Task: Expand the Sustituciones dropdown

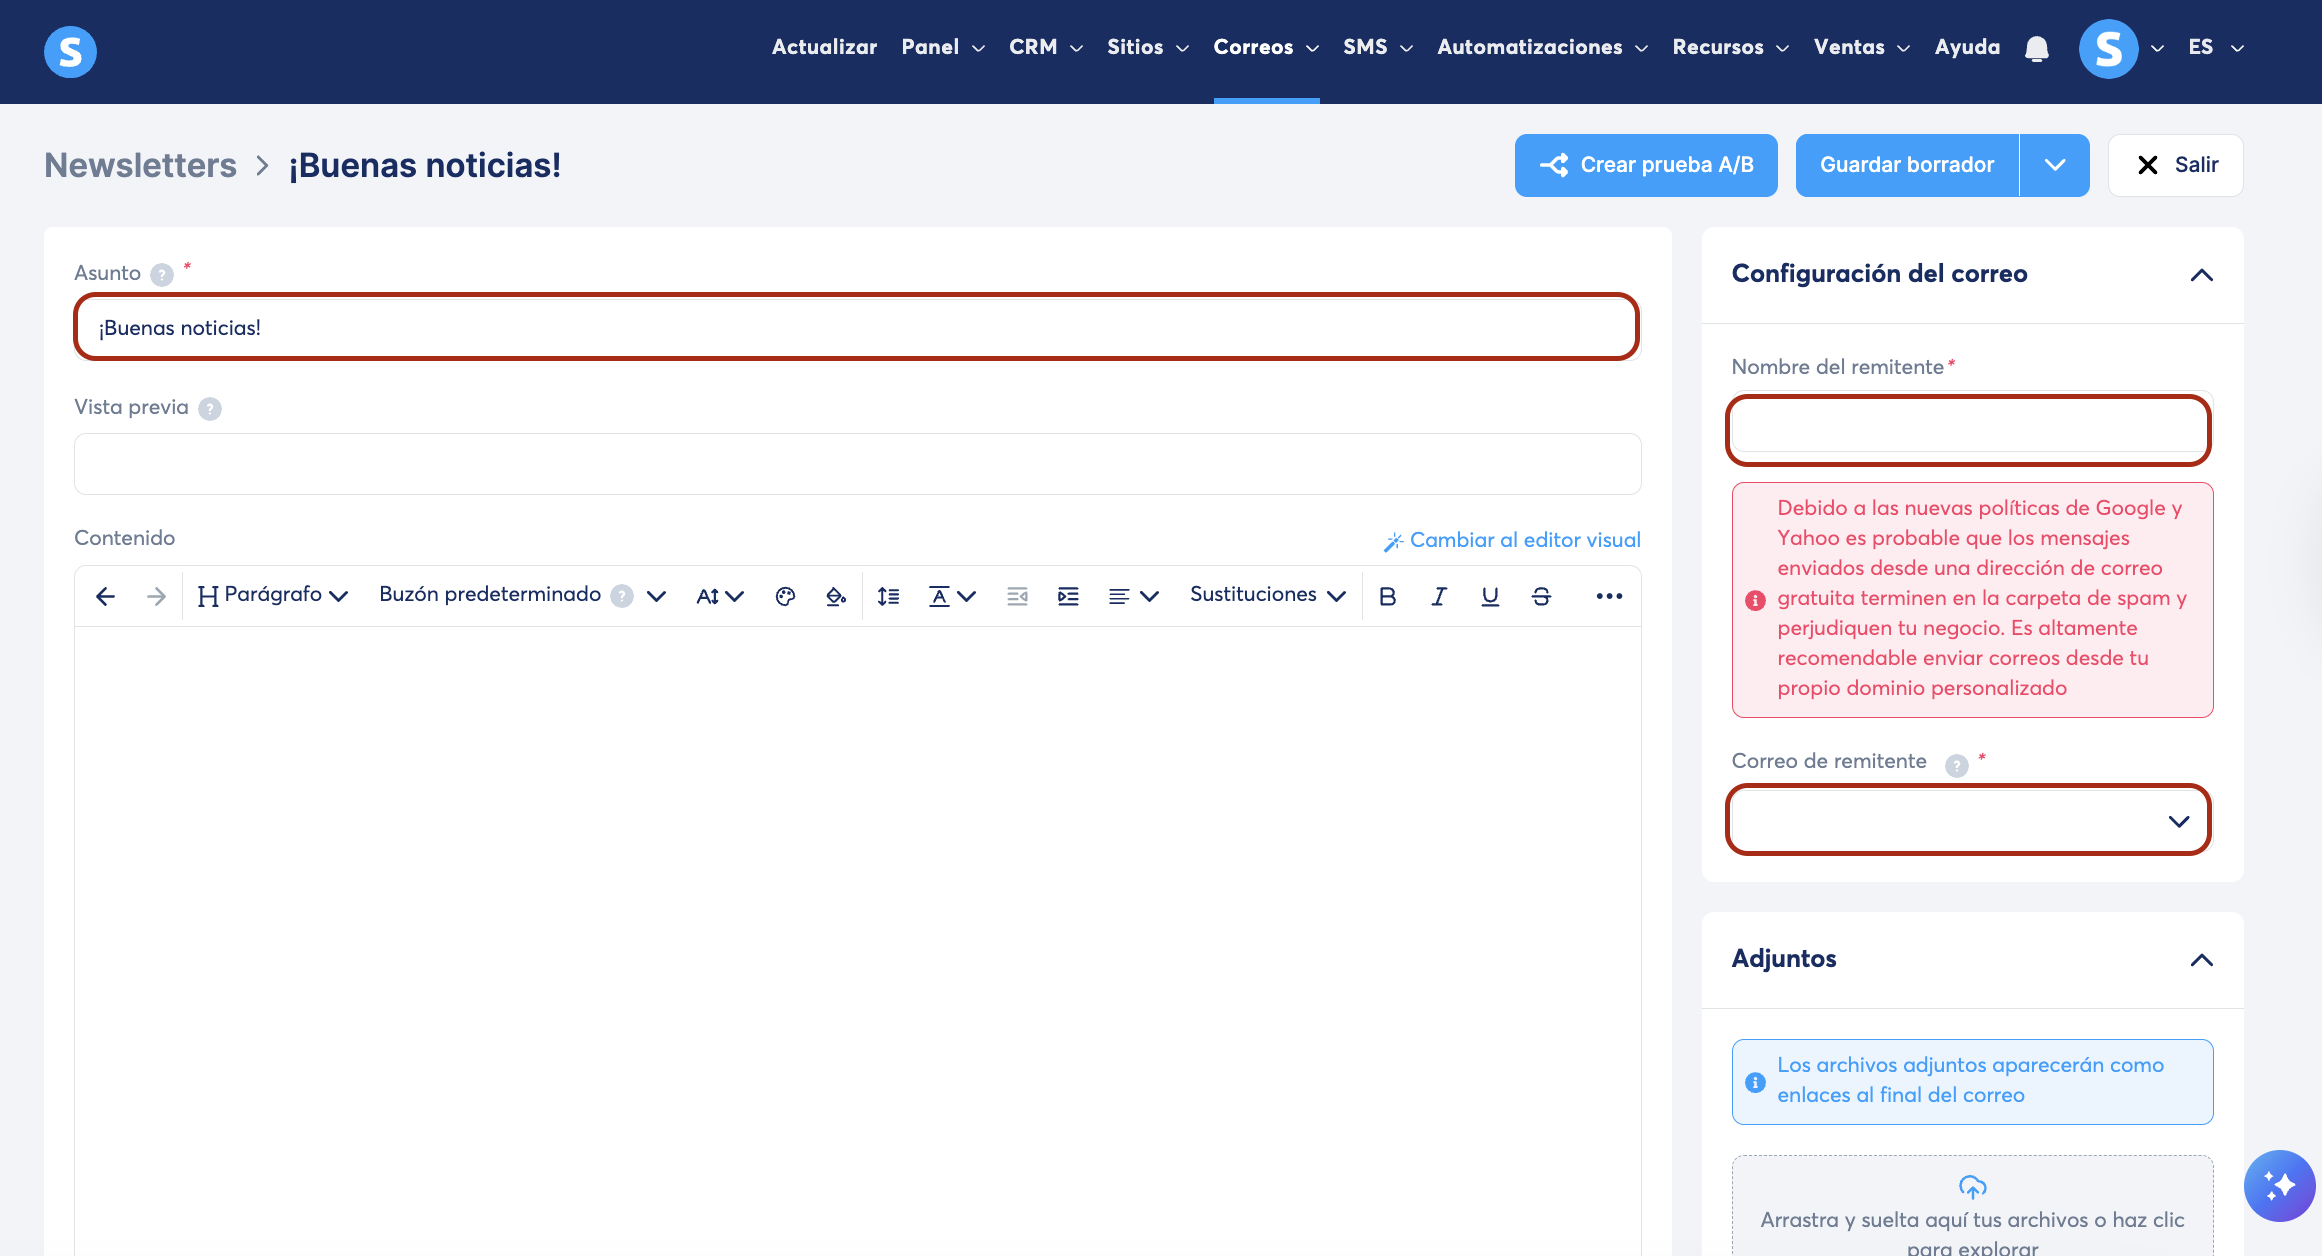Action: (x=1267, y=596)
